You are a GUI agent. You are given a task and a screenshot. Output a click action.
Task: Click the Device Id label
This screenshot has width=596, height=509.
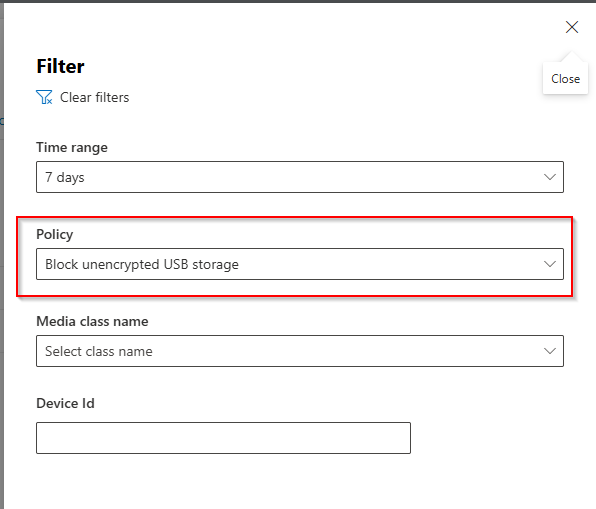tap(65, 403)
